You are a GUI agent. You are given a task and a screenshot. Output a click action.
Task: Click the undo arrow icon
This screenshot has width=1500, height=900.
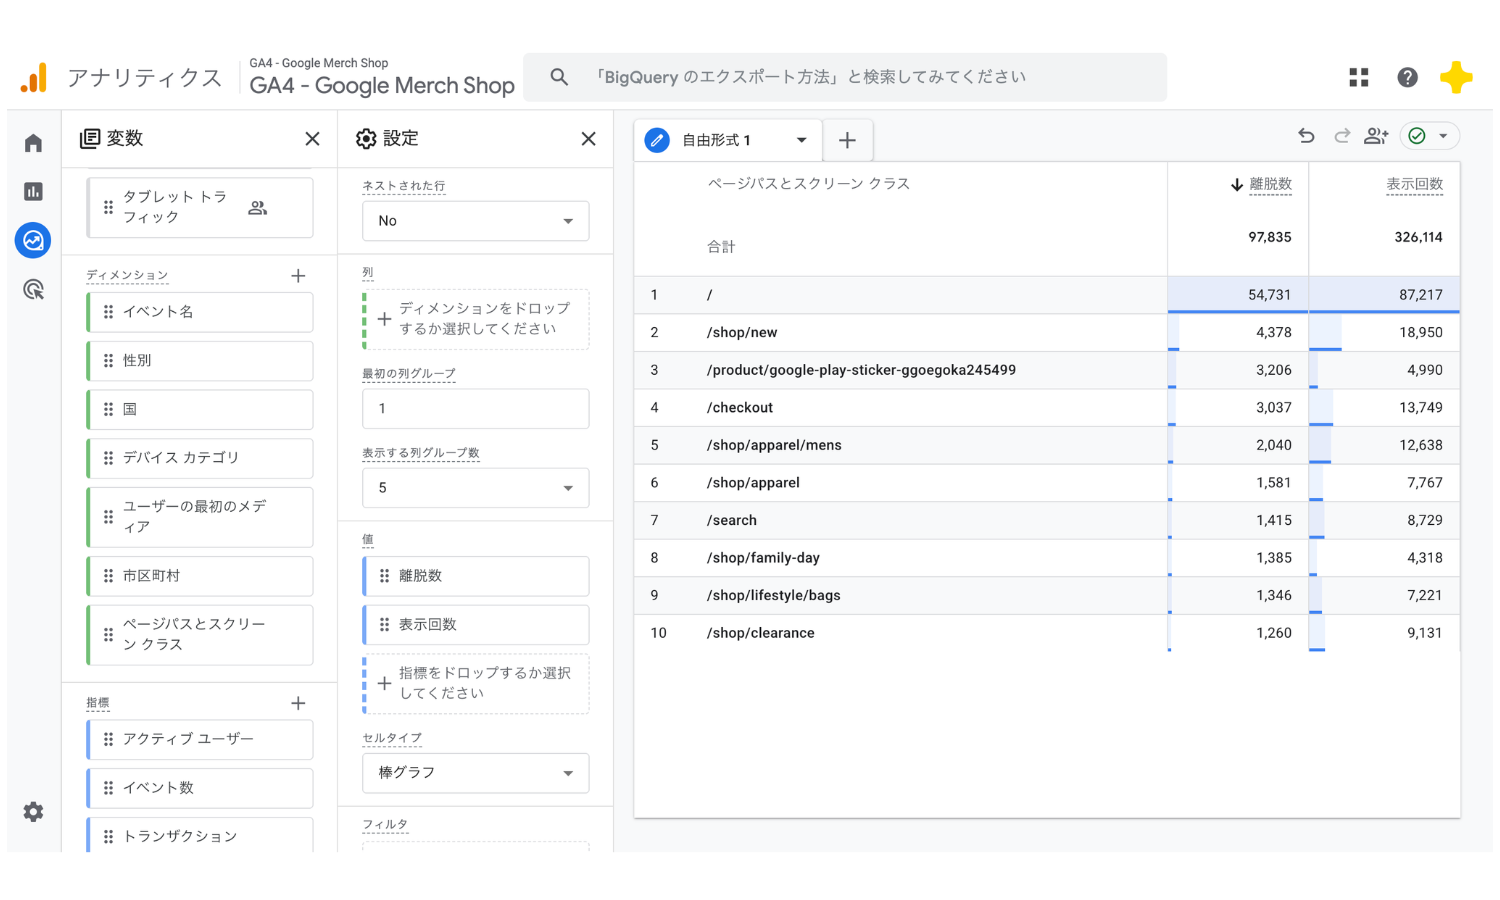1306,136
